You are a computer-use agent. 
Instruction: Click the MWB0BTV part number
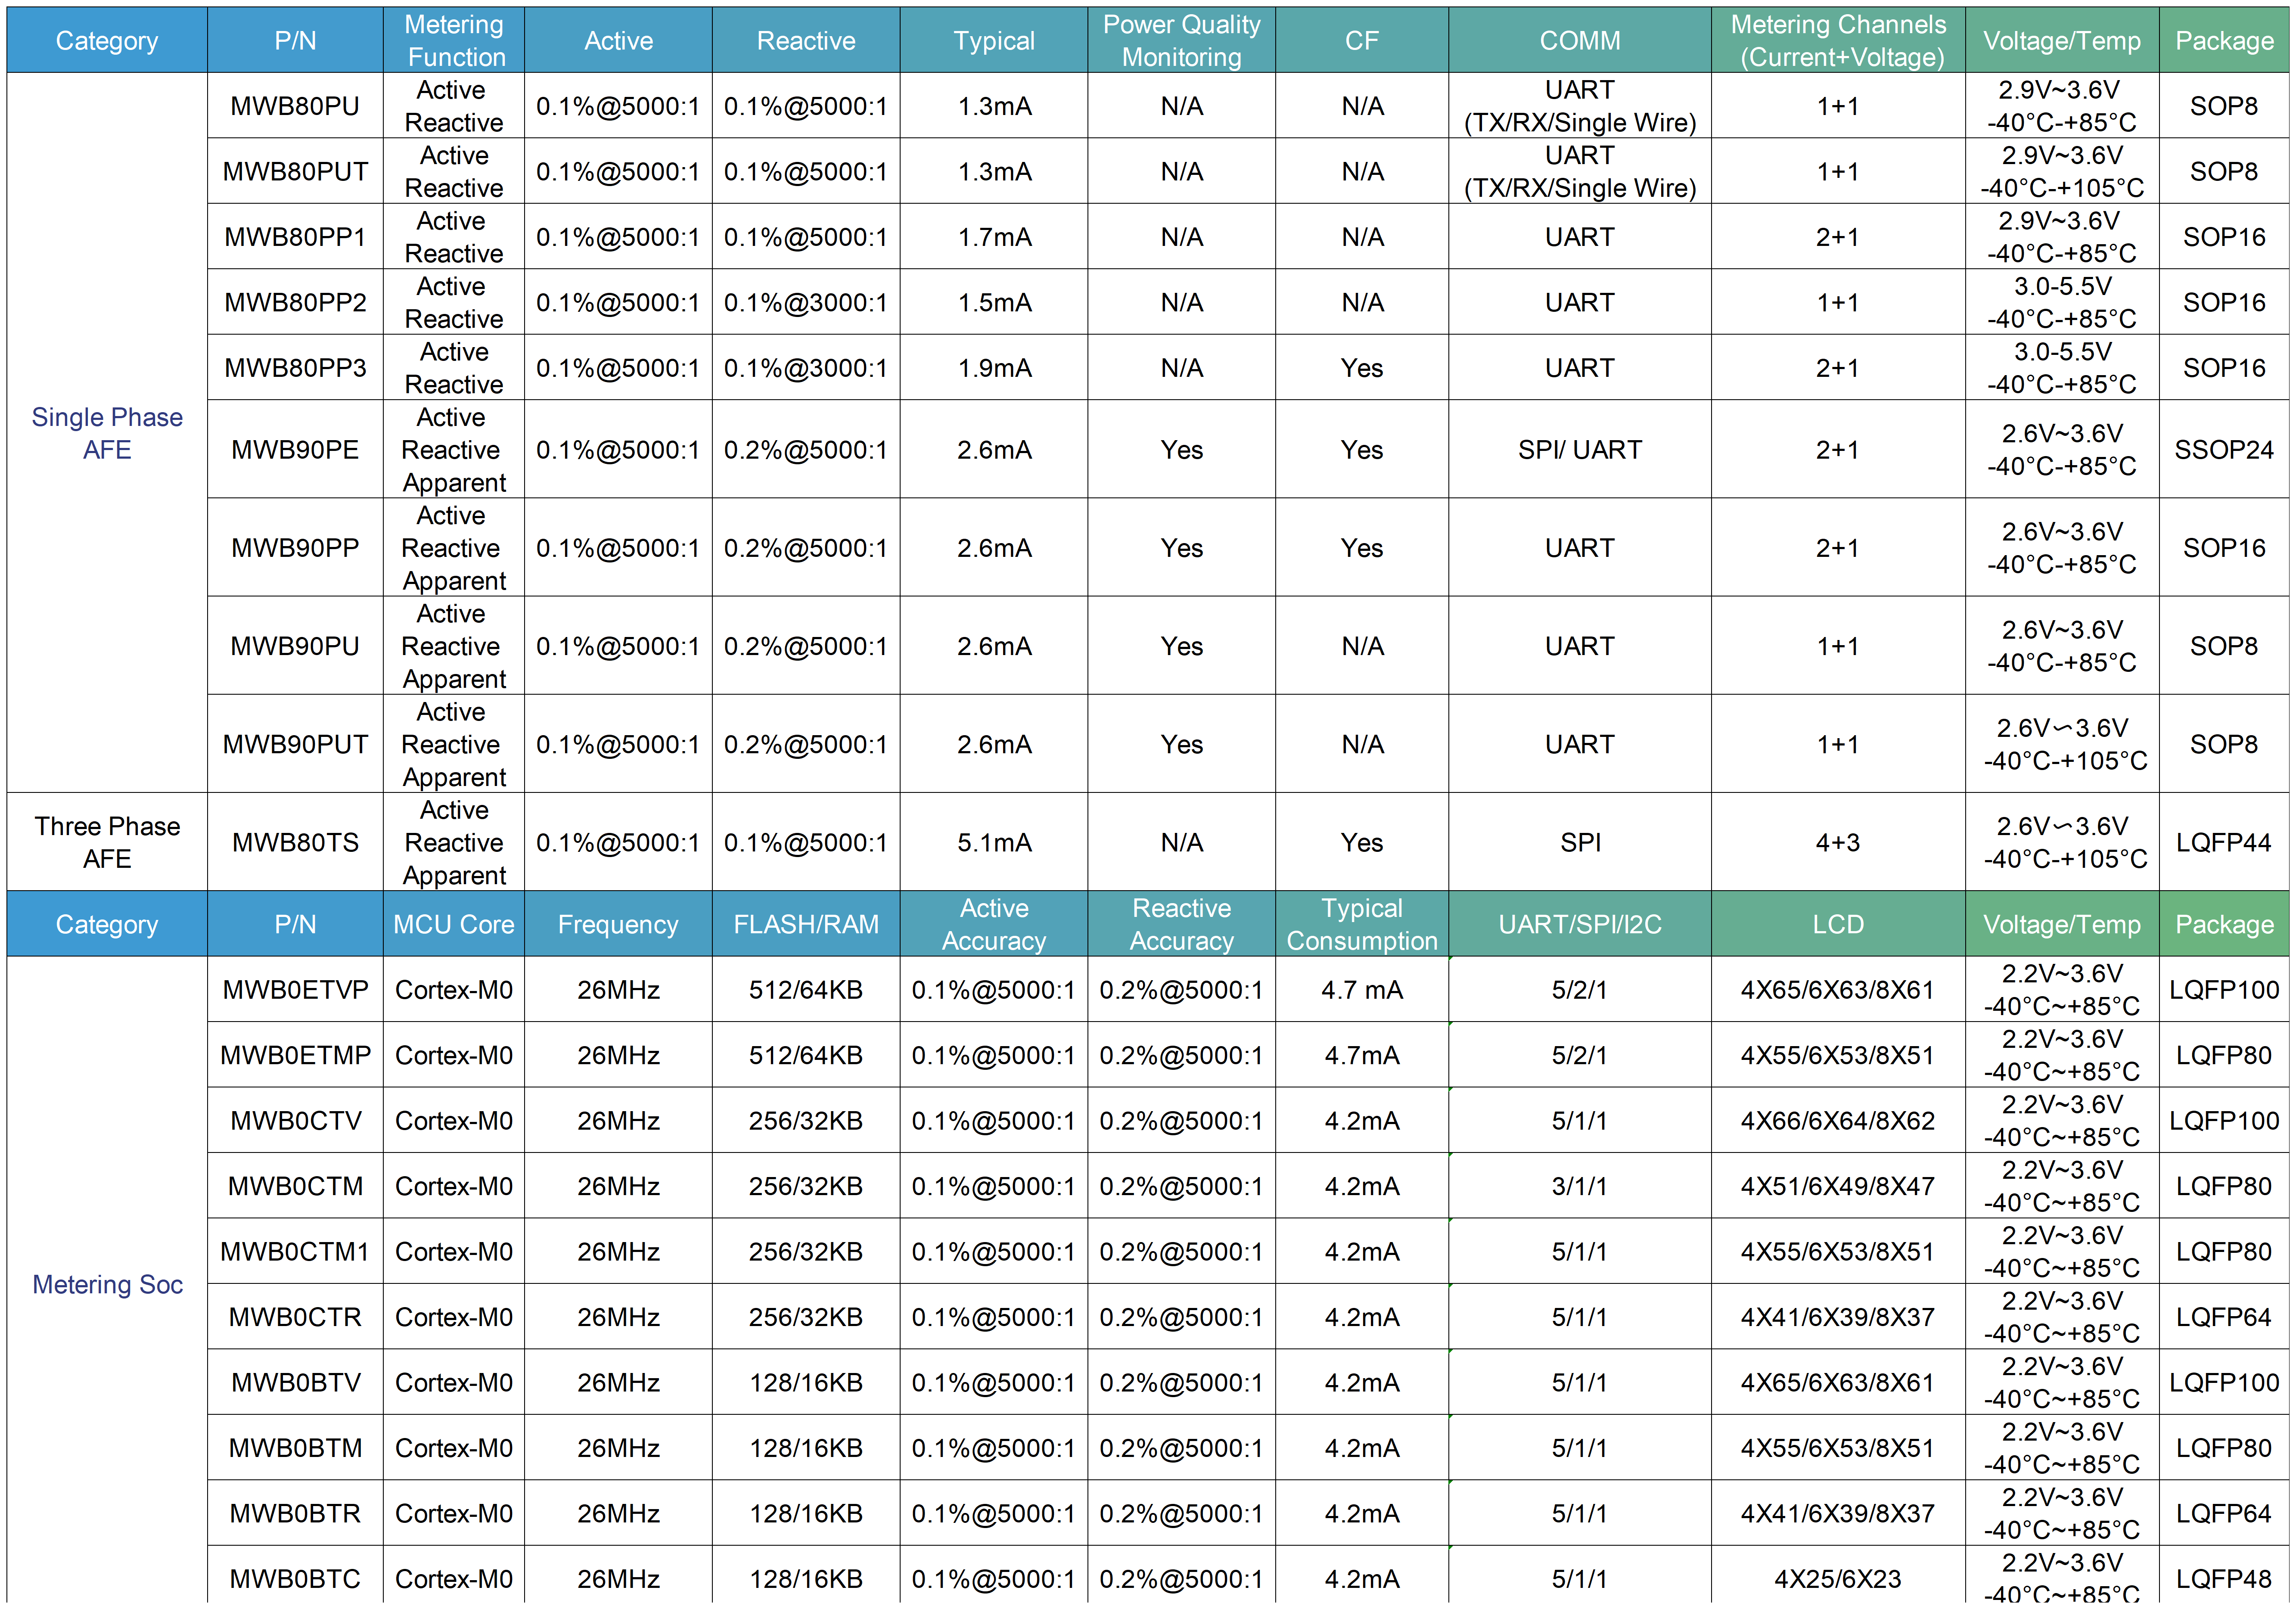point(295,1383)
